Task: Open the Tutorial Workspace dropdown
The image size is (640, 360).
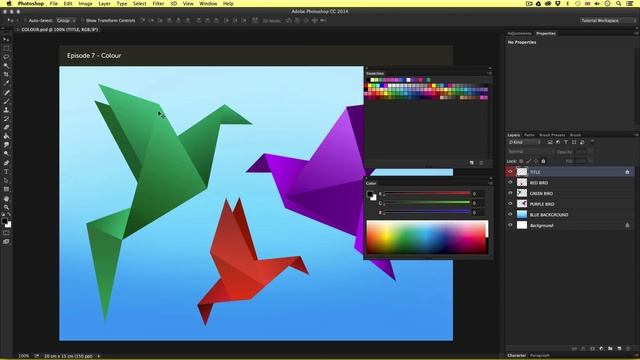Action: coord(607,20)
